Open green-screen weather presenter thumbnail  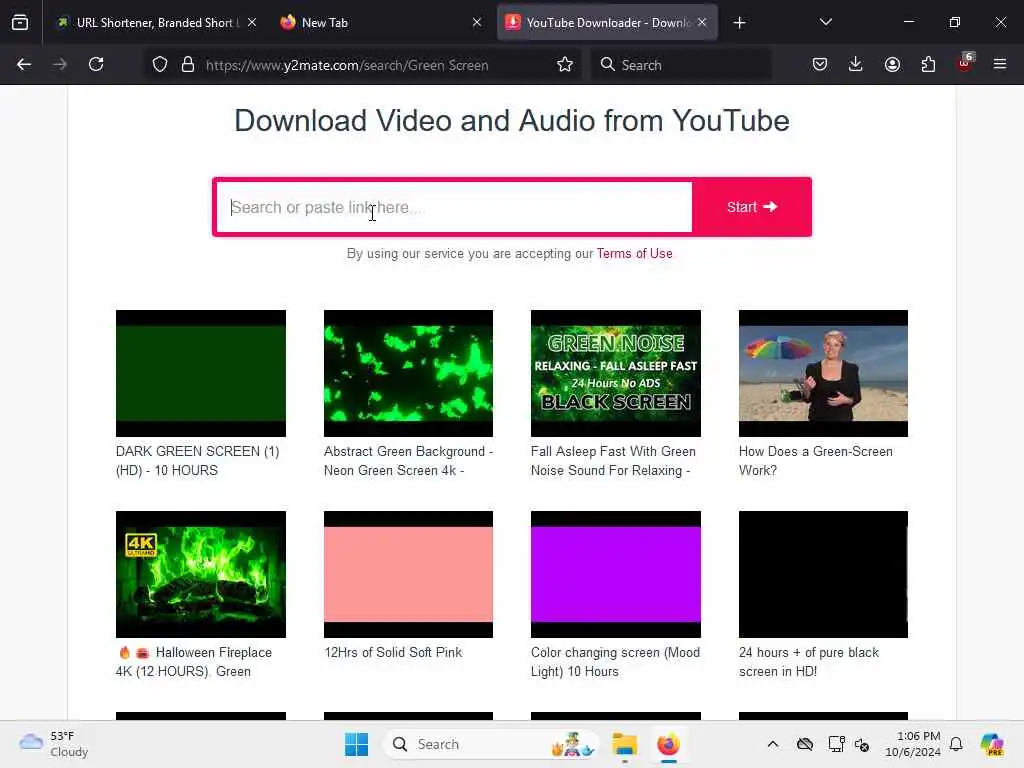point(823,373)
